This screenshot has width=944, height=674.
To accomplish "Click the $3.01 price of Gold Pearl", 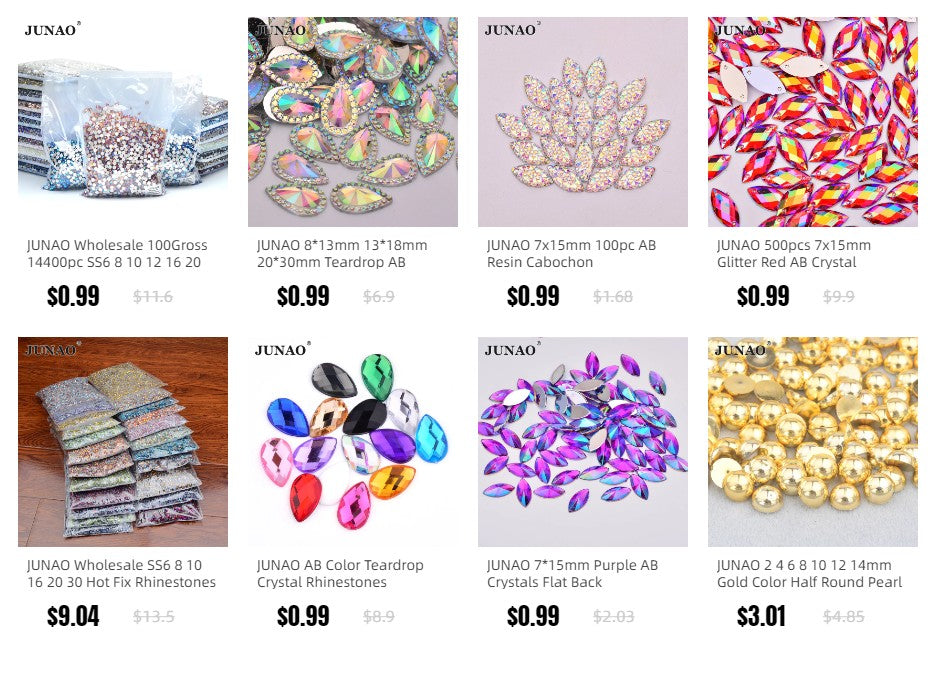I will [762, 616].
